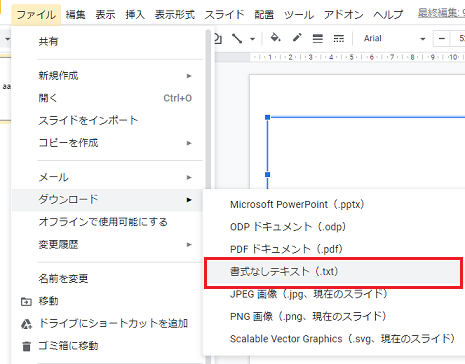Open the Arial font dropdown

tap(394, 39)
